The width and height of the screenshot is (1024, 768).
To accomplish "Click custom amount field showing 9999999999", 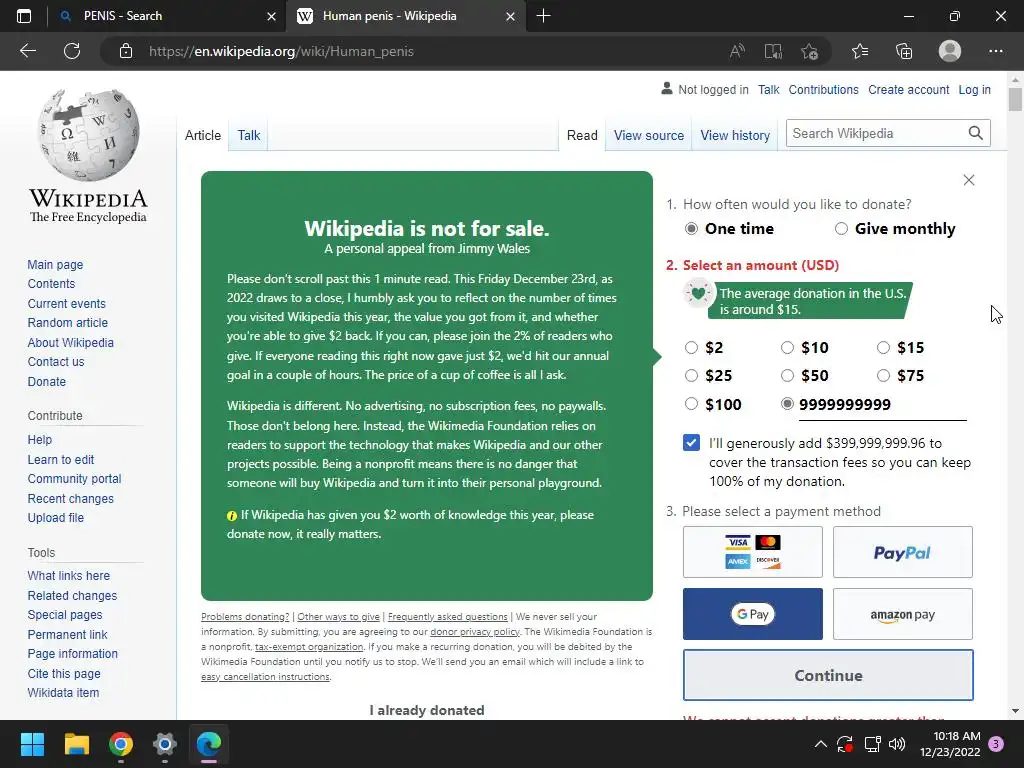I will tap(882, 405).
